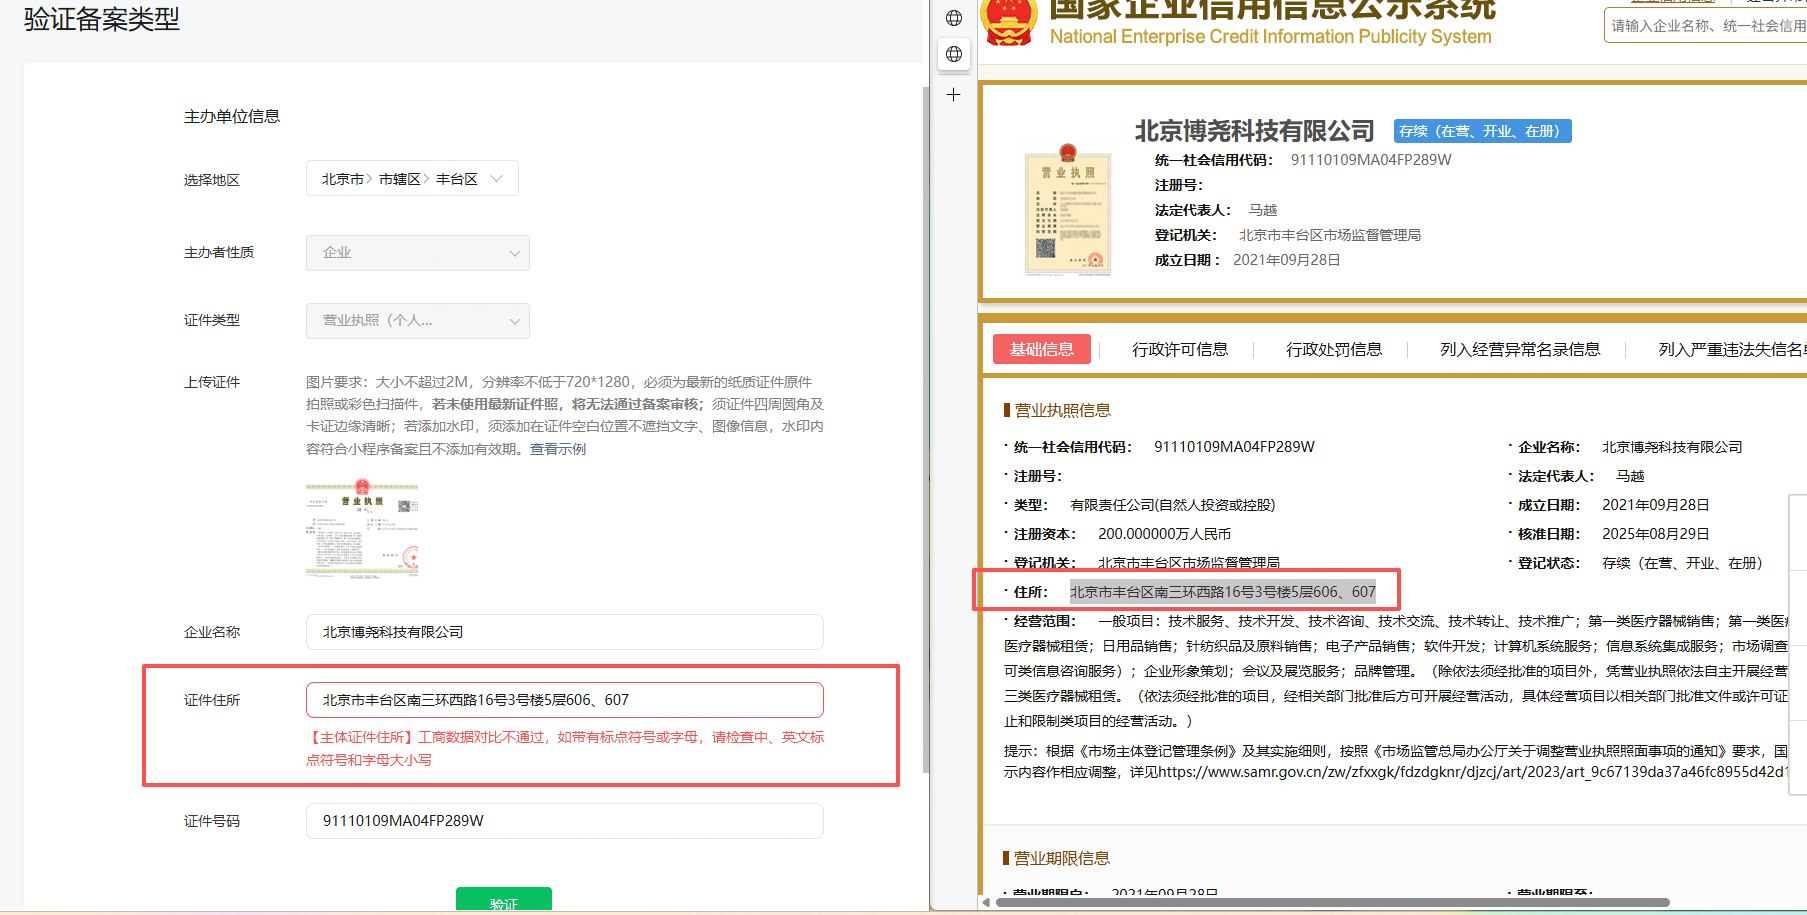Select the non-highlighted globe tab icon in browser sidebar

[954, 18]
